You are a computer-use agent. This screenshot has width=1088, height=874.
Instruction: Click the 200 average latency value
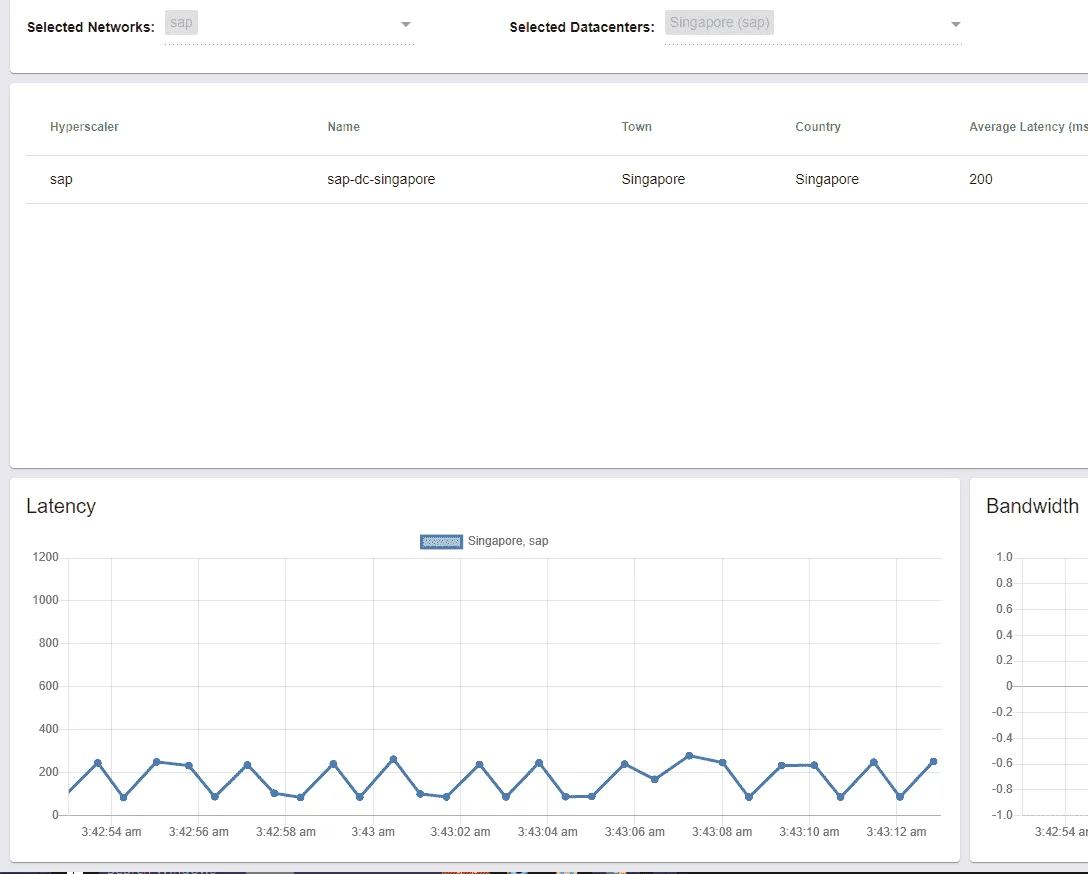pos(980,180)
